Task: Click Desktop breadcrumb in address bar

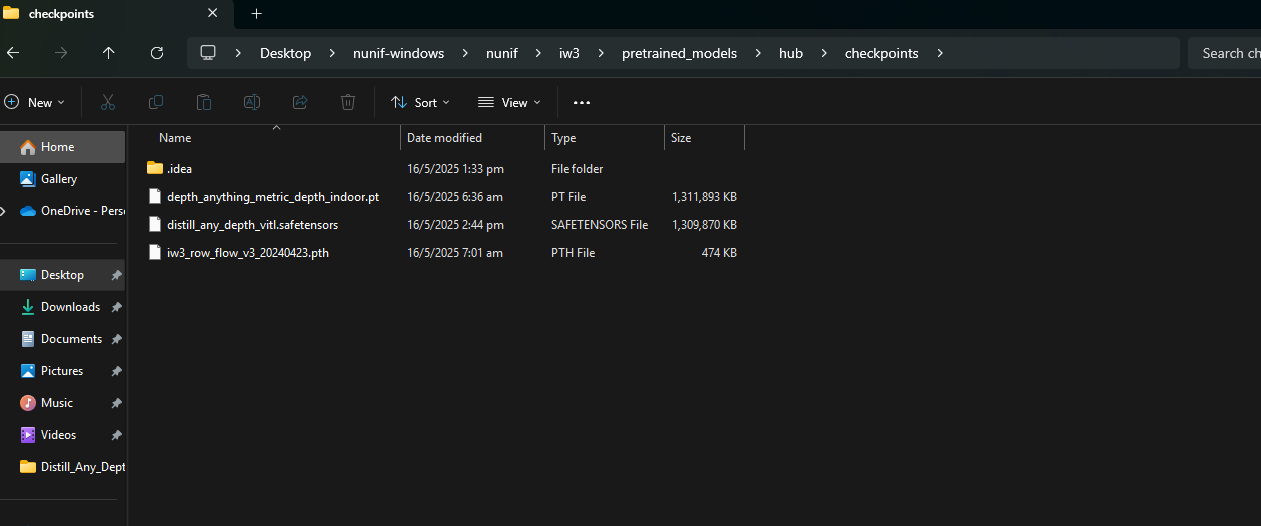Action: [x=285, y=53]
